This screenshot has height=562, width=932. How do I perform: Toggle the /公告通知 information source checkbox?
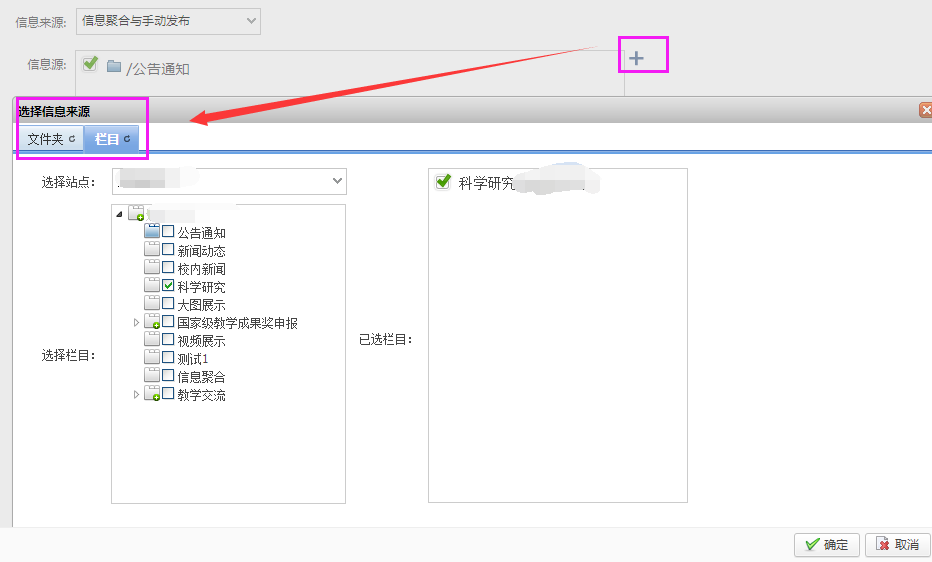point(91,65)
